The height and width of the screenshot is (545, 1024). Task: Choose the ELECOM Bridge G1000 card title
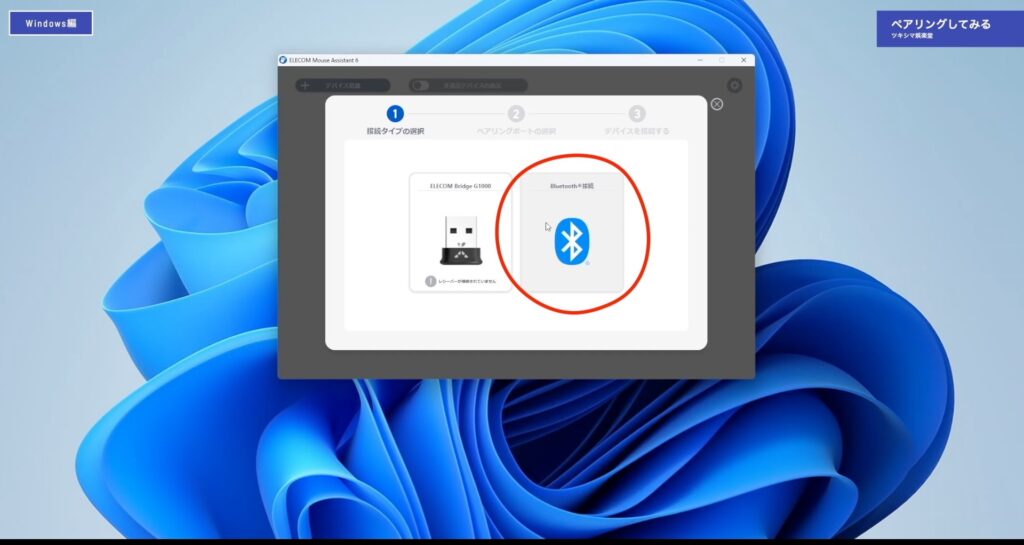(460, 186)
